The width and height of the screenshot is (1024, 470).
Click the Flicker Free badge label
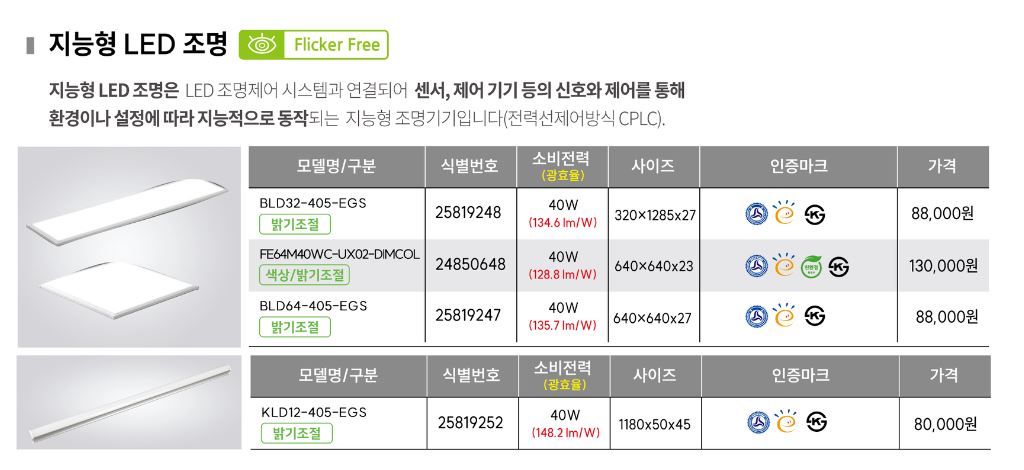pyautogui.click(x=335, y=45)
